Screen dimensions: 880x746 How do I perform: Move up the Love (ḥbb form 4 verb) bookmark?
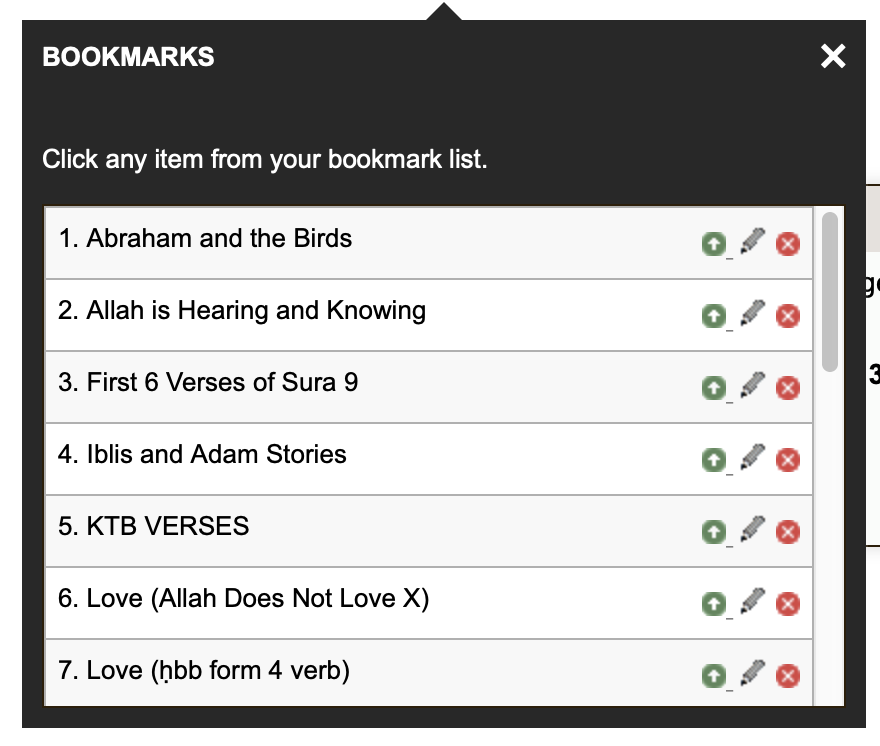pos(714,676)
